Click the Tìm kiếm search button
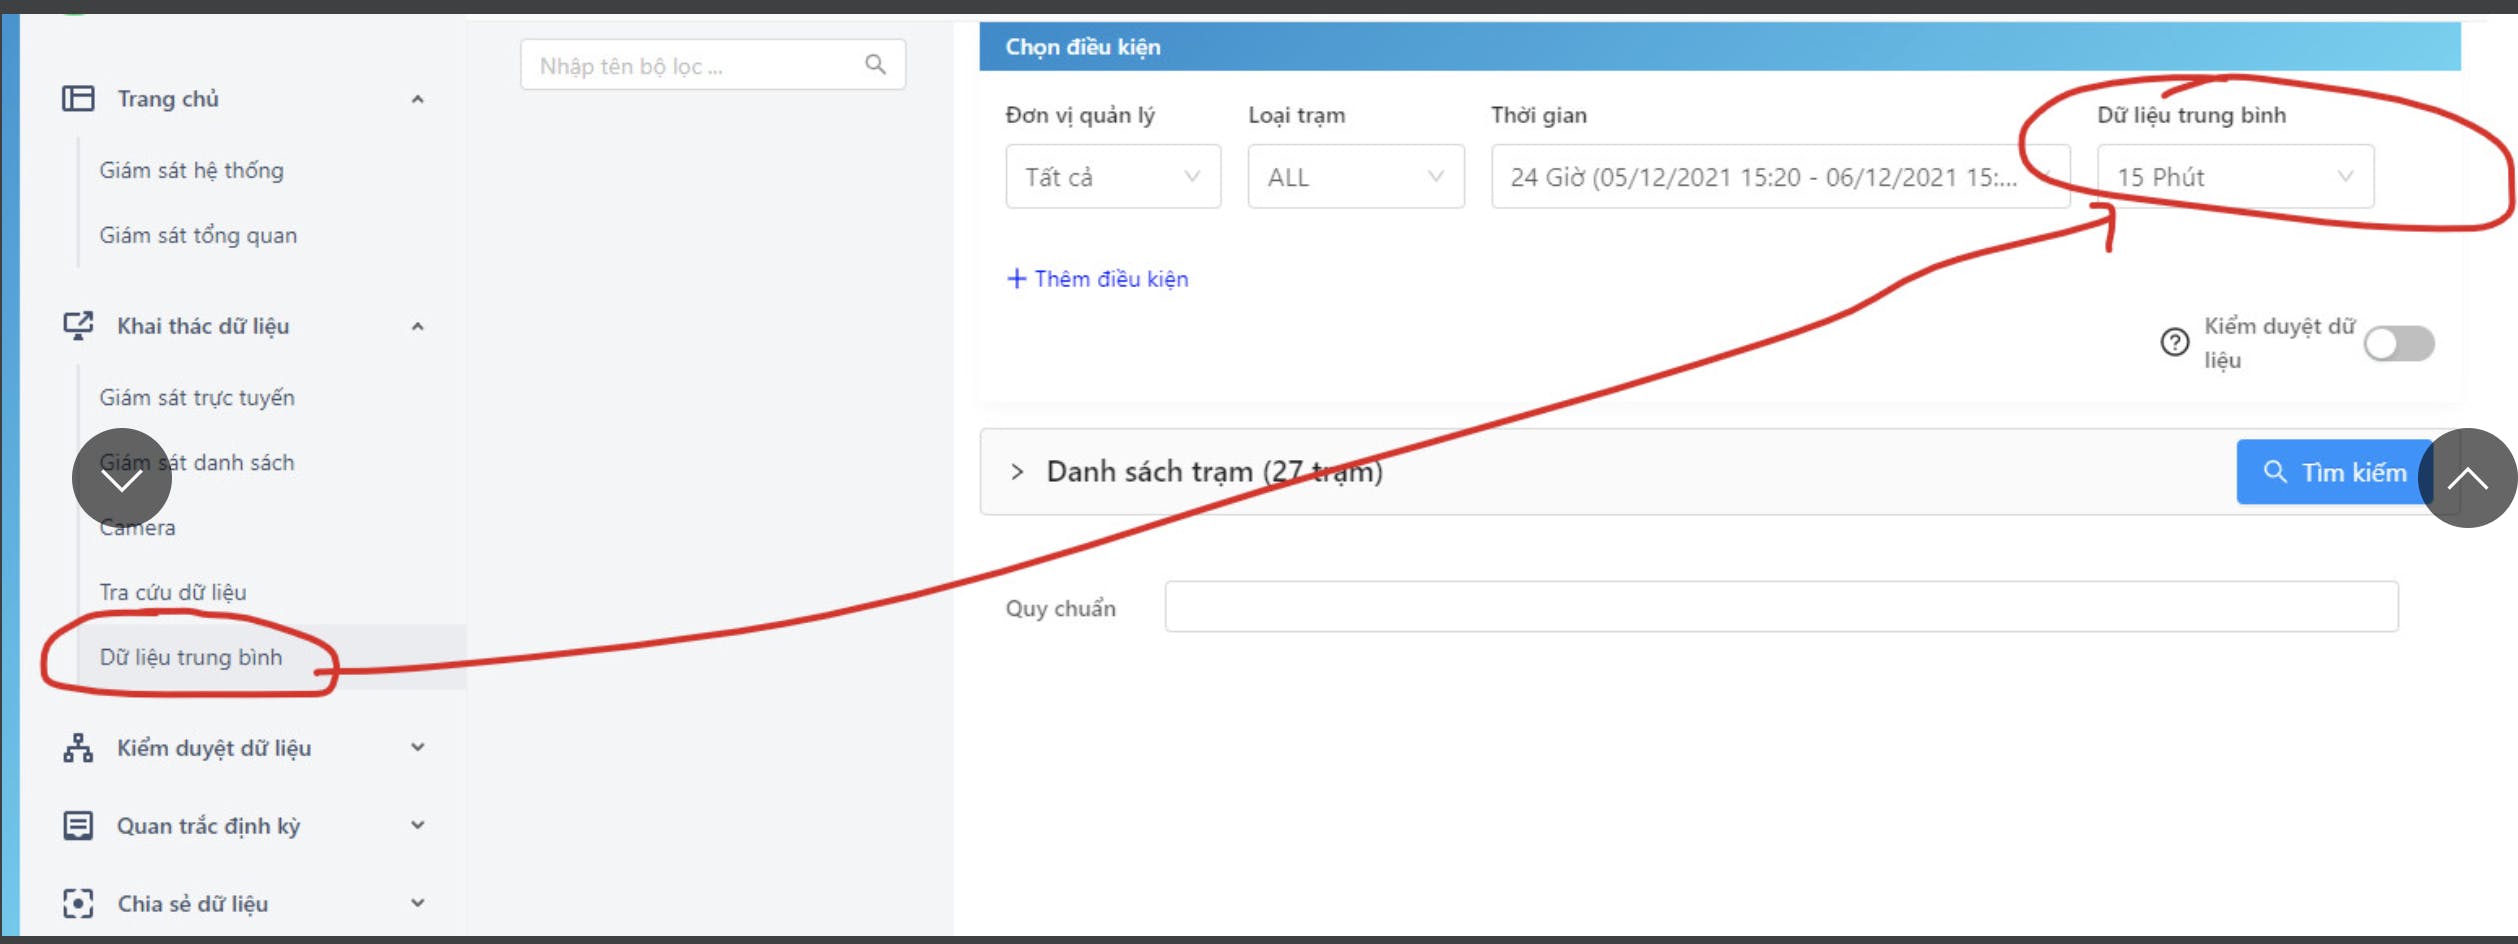 [2336, 472]
